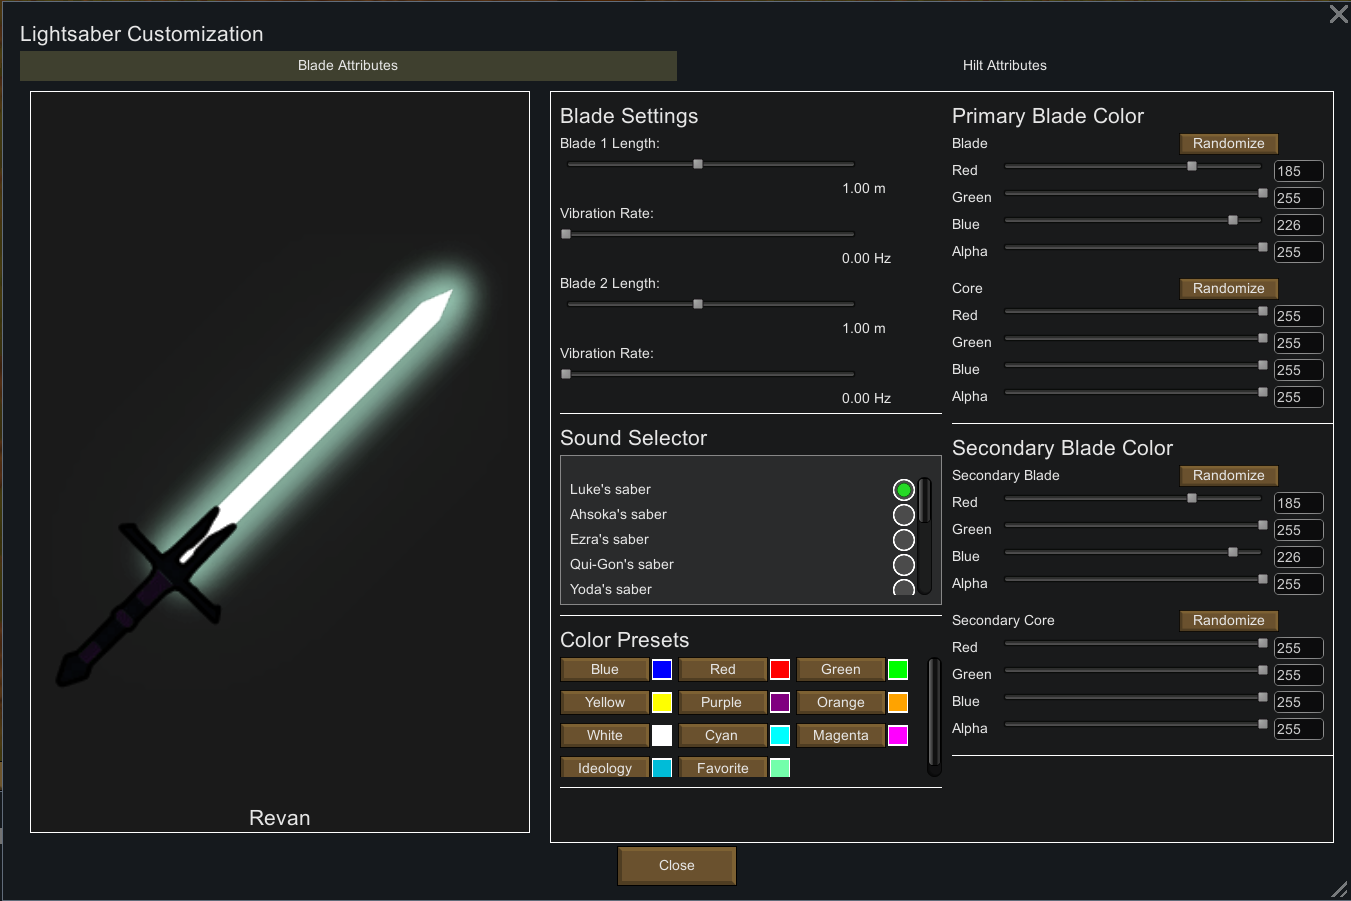Click the Secondary Blade Red slider handle
The height and width of the screenshot is (901, 1351).
[x=1192, y=498]
